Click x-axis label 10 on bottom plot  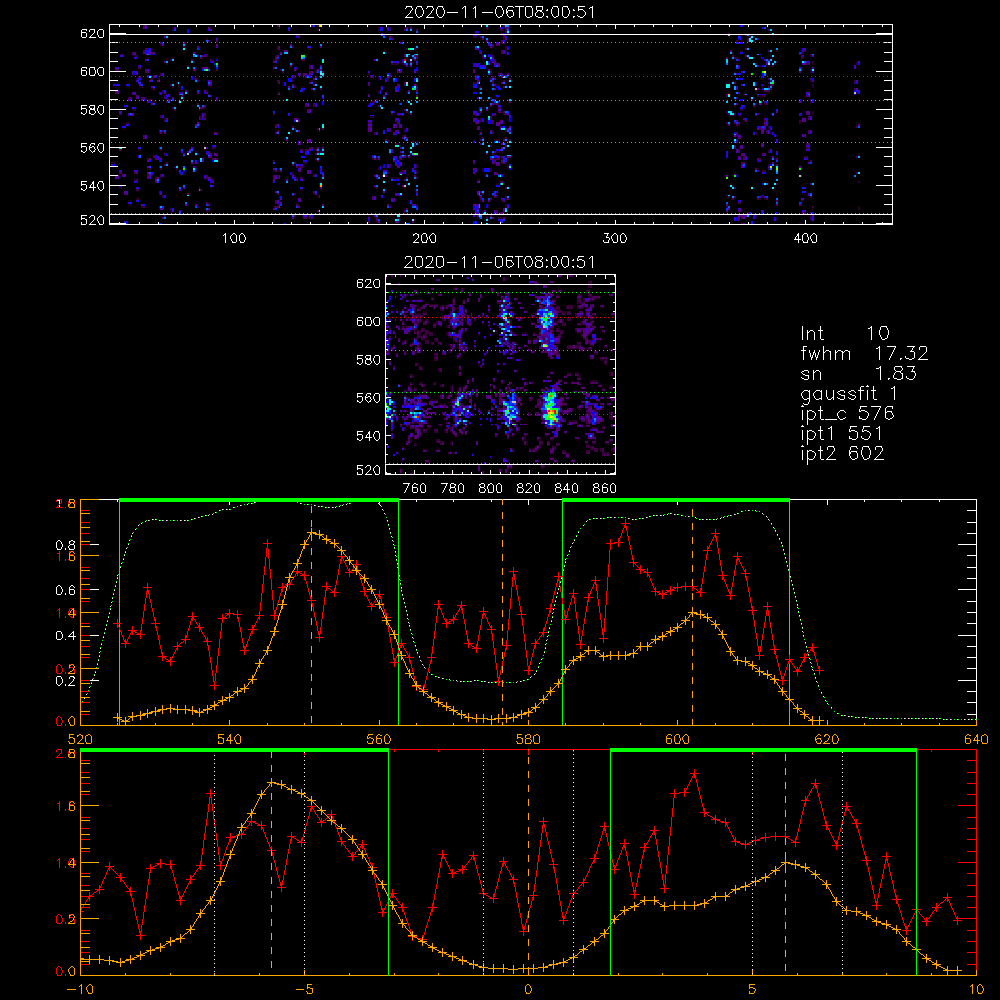point(976,990)
